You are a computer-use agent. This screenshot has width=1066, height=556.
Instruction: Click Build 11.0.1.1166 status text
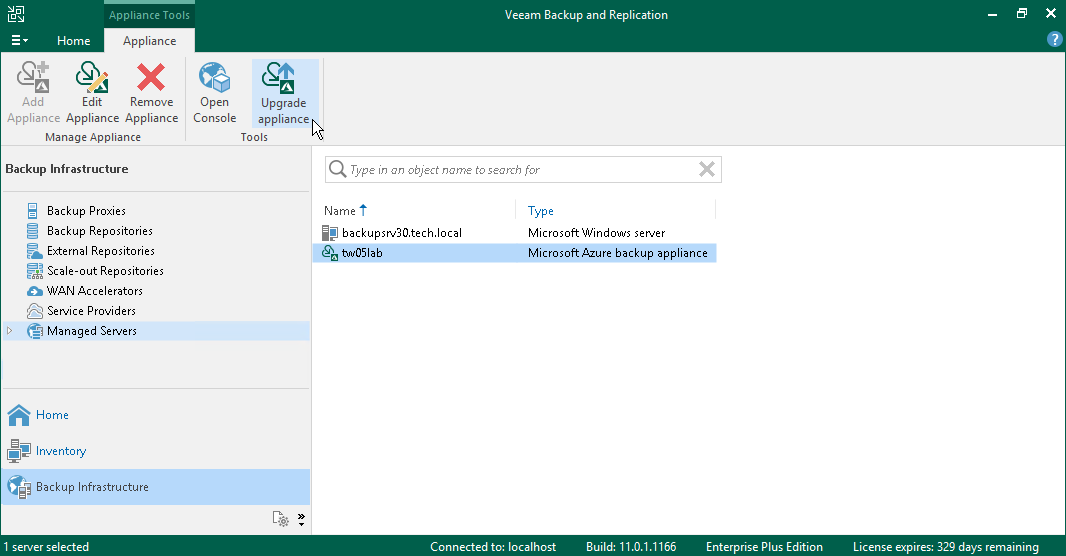[631, 547]
